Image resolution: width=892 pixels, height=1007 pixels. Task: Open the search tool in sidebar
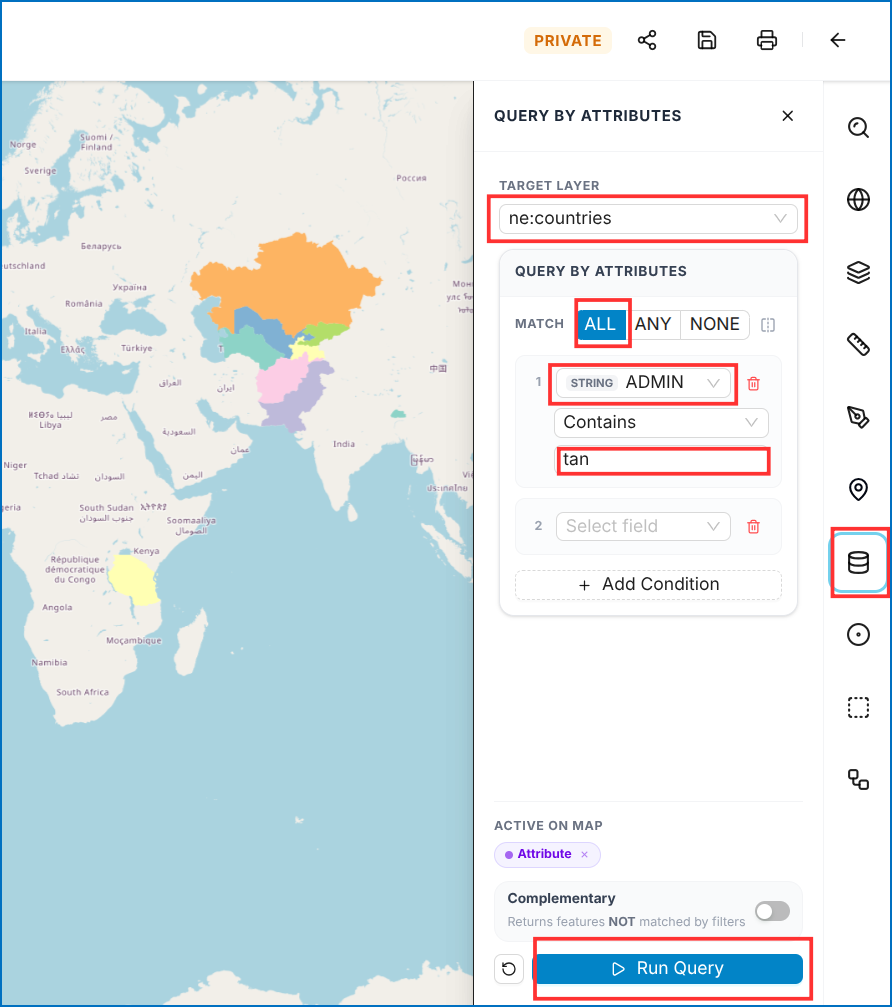[858, 128]
